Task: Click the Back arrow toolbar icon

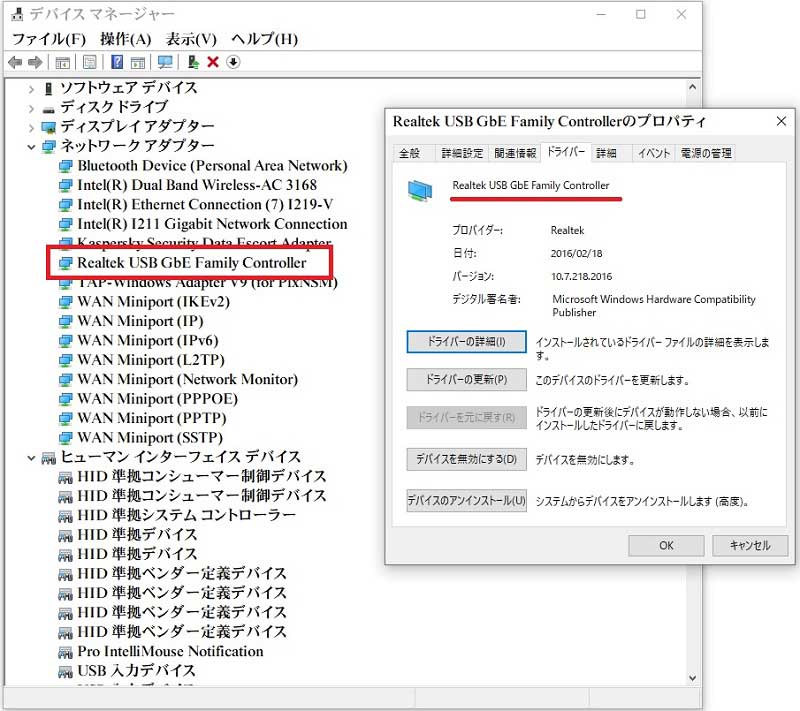Action: pos(15,62)
